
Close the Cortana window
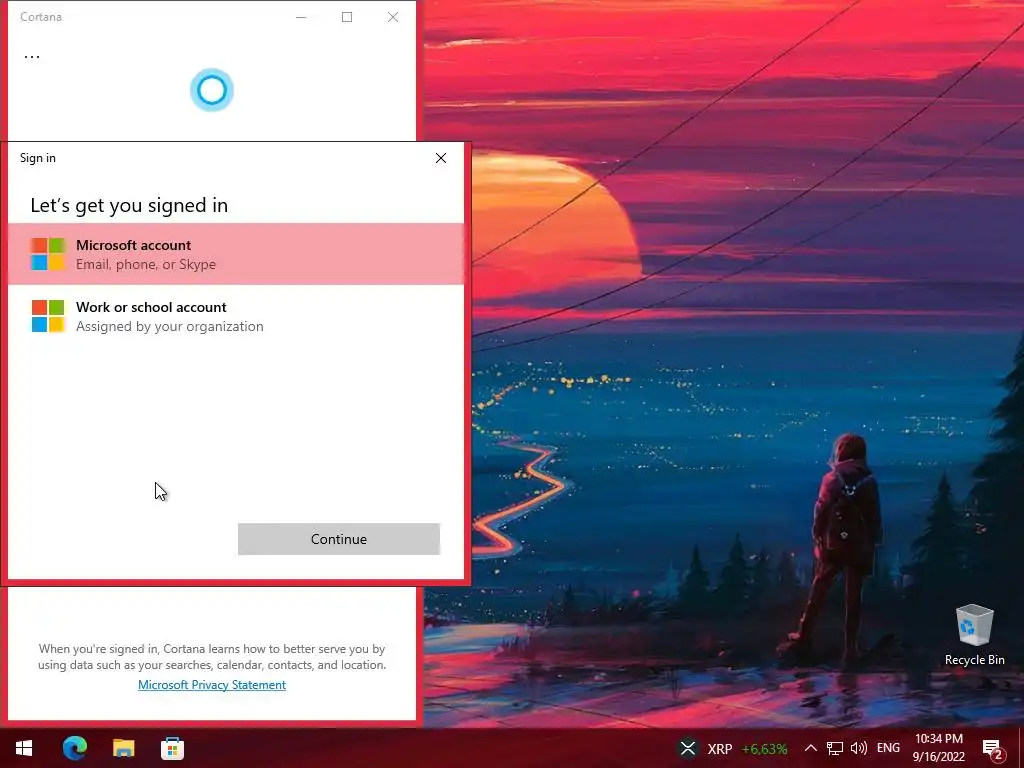(x=392, y=17)
